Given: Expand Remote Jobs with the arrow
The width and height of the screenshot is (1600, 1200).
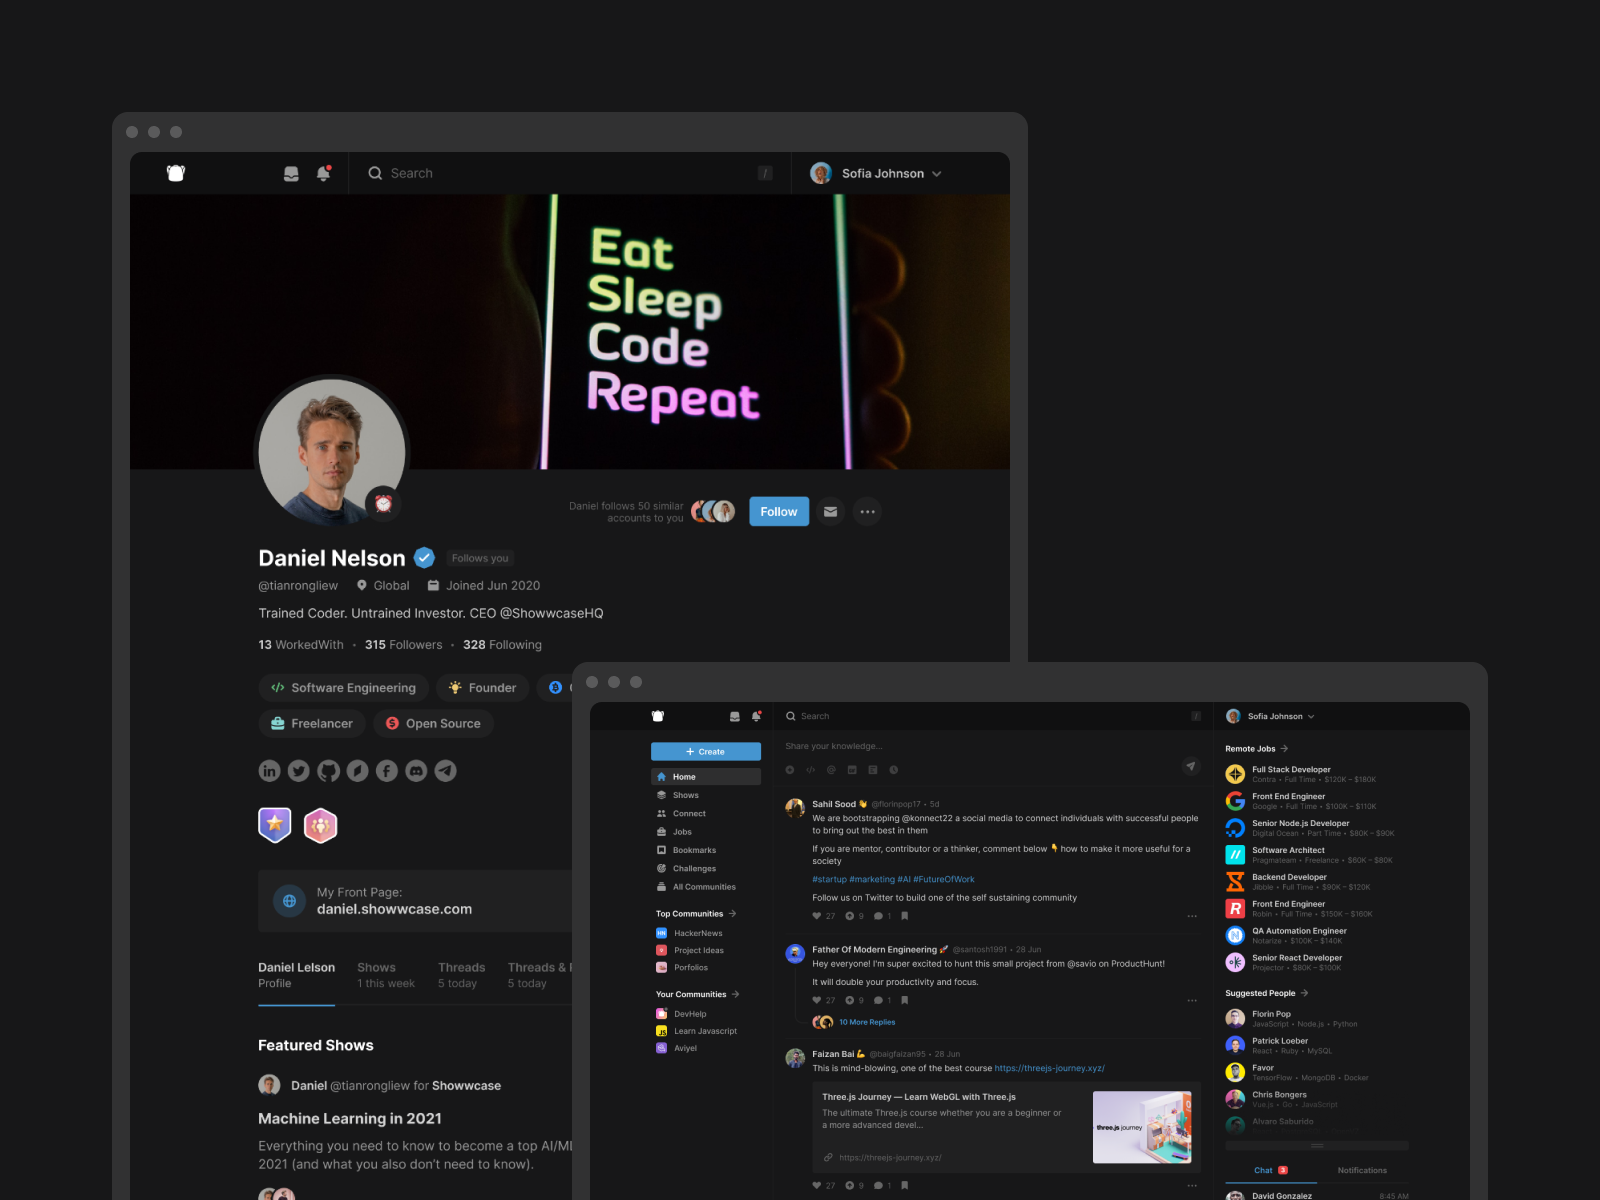Looking at the screenshot, I should coord(1284,749).
